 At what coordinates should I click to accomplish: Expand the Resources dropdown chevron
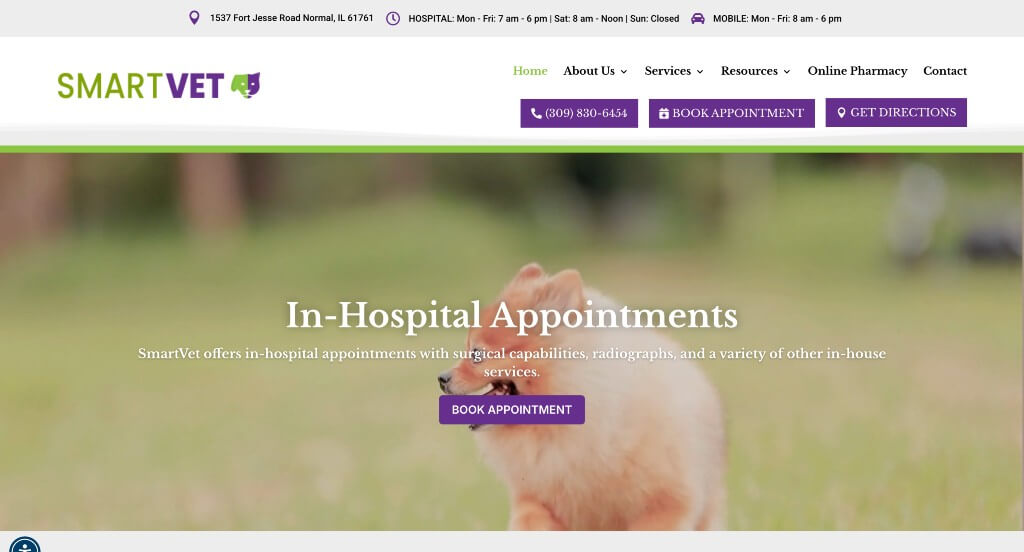coord(787,71)
